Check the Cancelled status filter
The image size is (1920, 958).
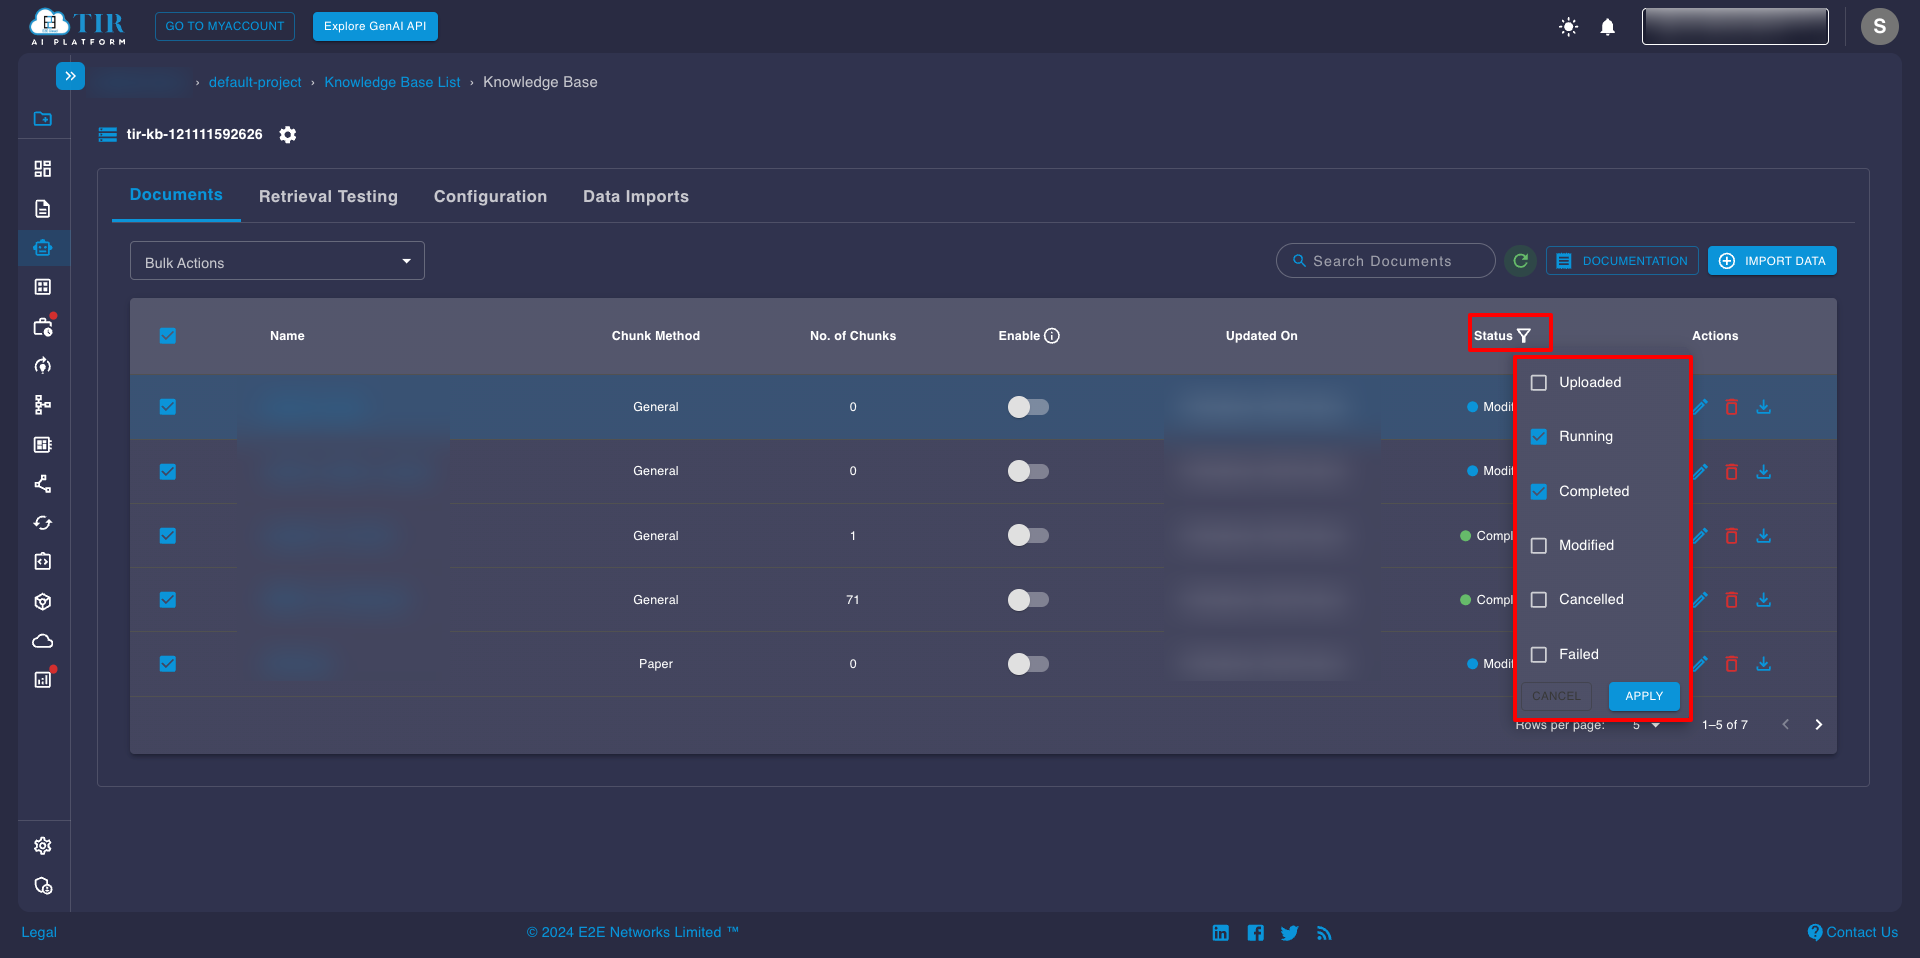[1539, 600]
